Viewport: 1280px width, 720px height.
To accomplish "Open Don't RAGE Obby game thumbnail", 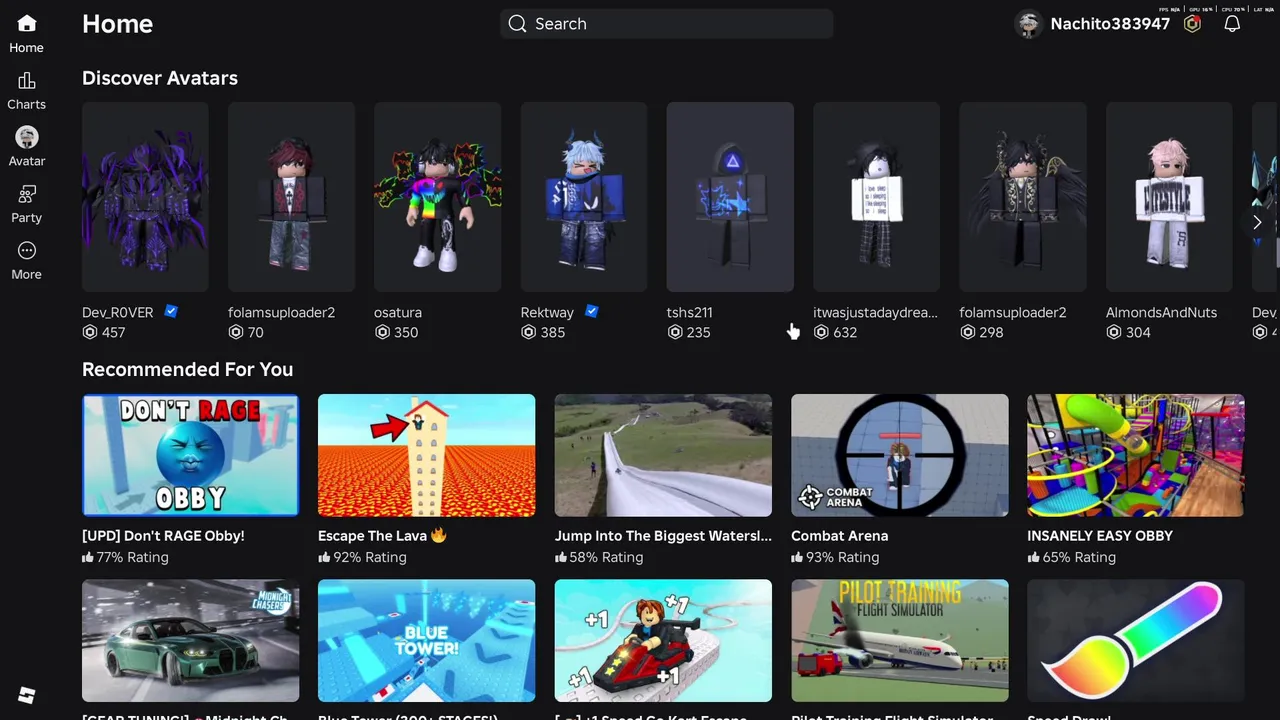I will pos(190,455).
